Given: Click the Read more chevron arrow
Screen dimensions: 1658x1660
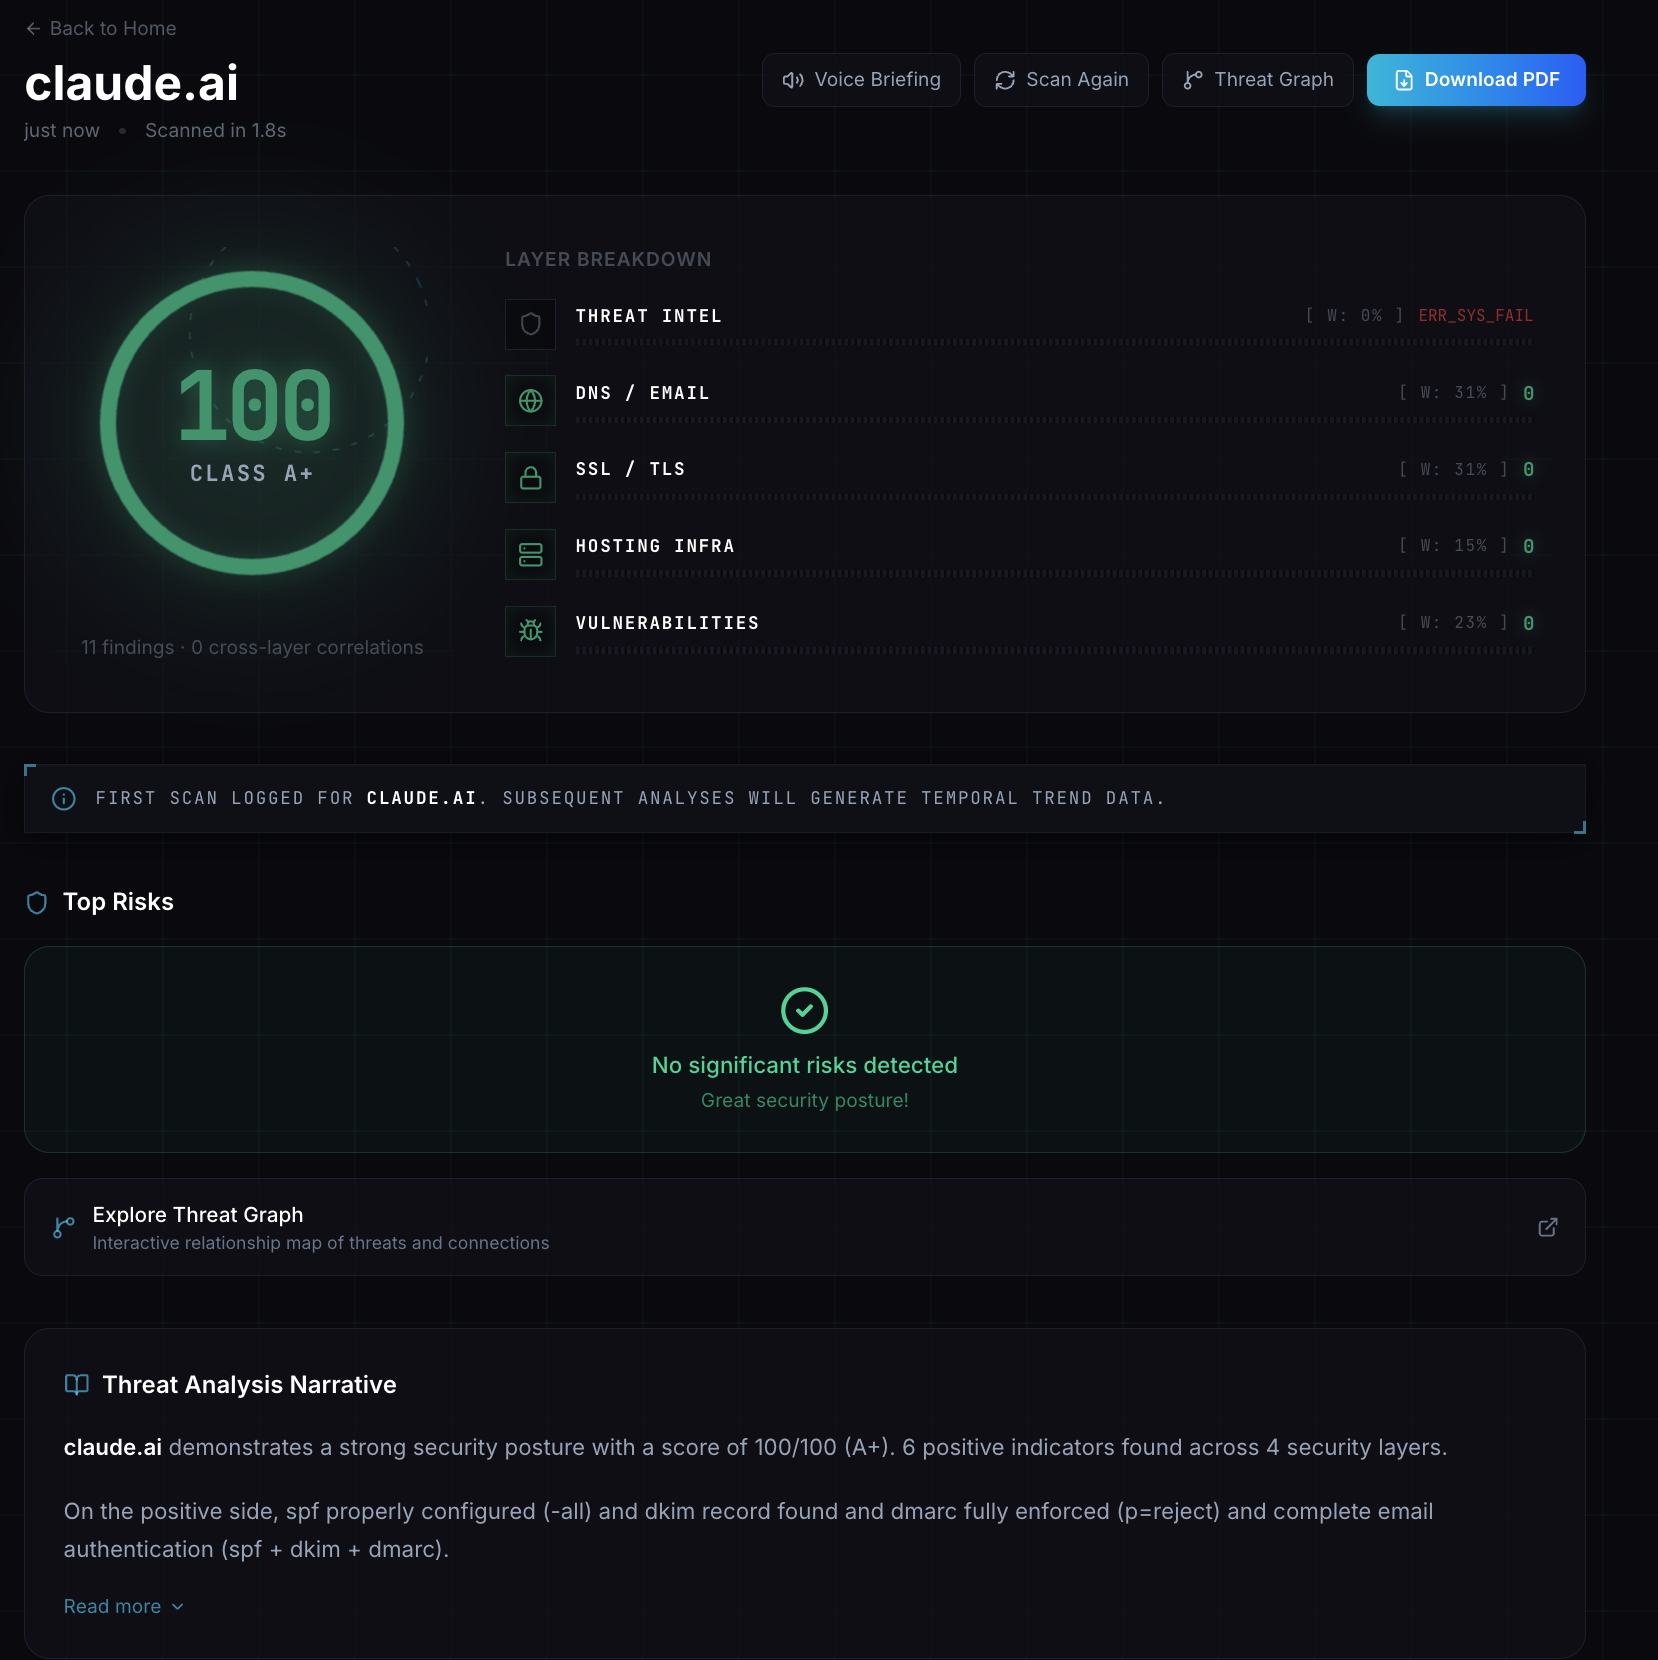Looking at the screenshot, I should (177, 1607).
